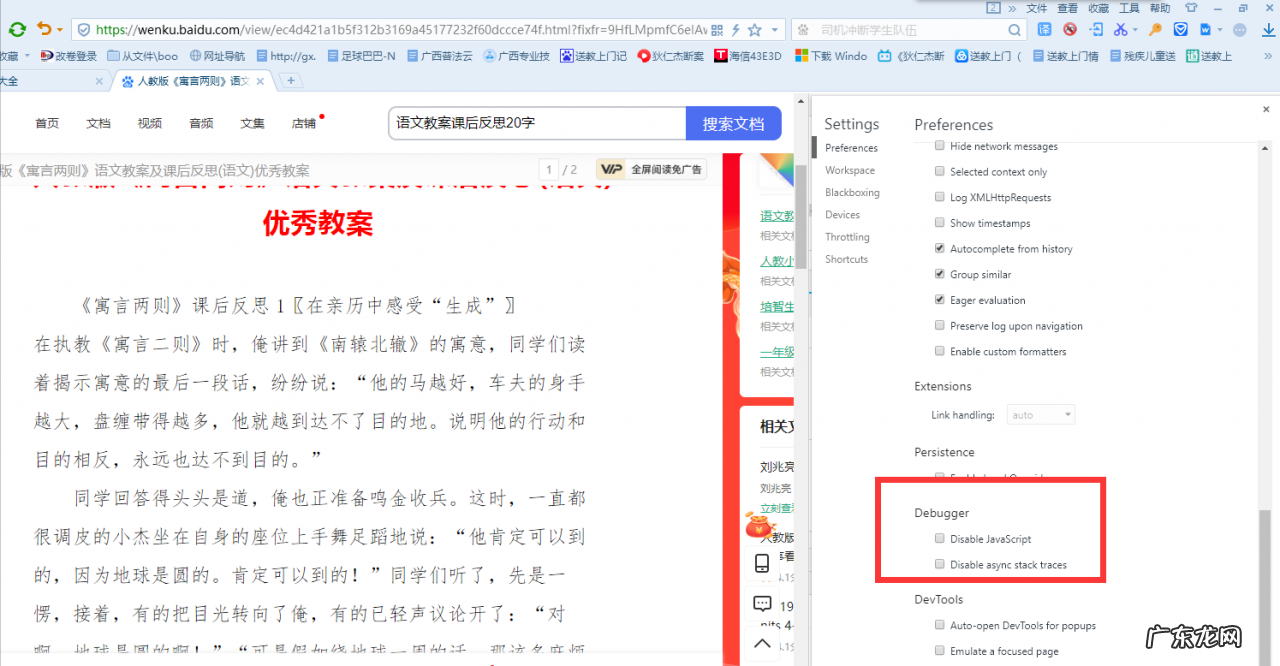Screen dimensions: 1280x666
Task: Open the key-shaped password manager icon
Action: (x=1154, y=29)
